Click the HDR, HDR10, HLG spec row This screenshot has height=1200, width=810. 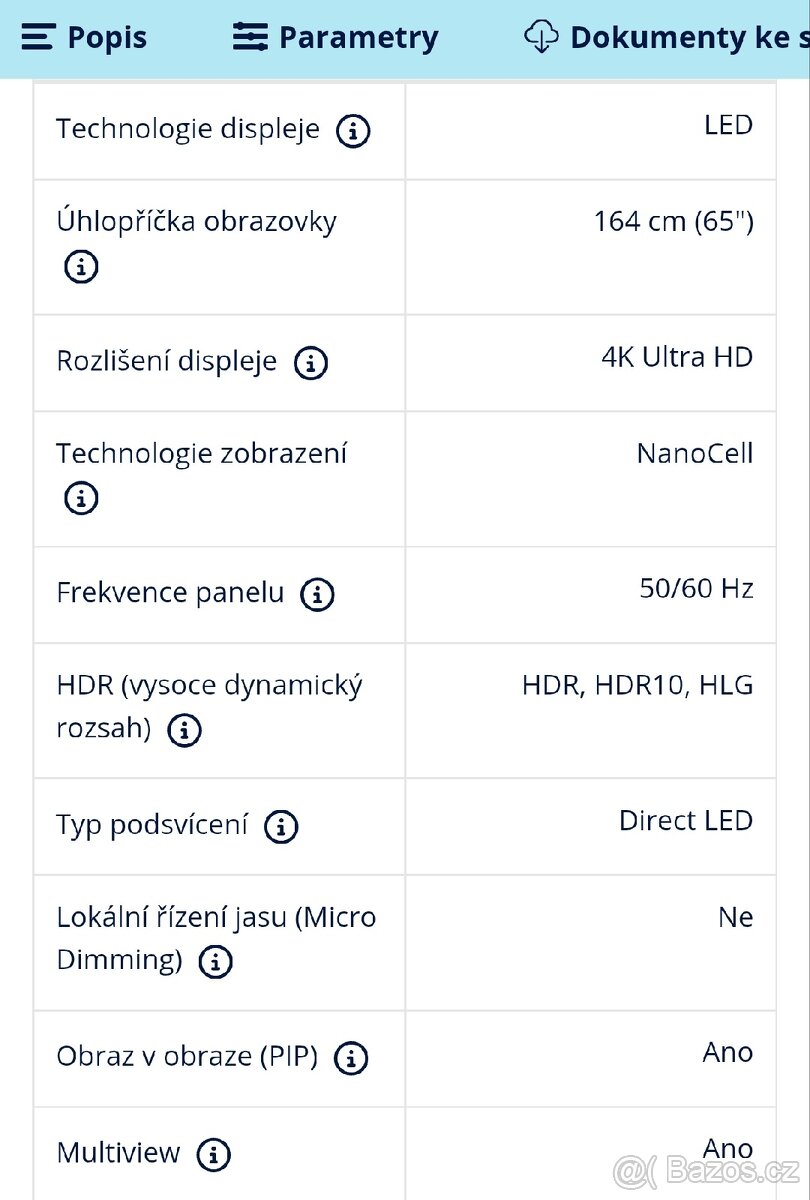(x=635, y=685)
